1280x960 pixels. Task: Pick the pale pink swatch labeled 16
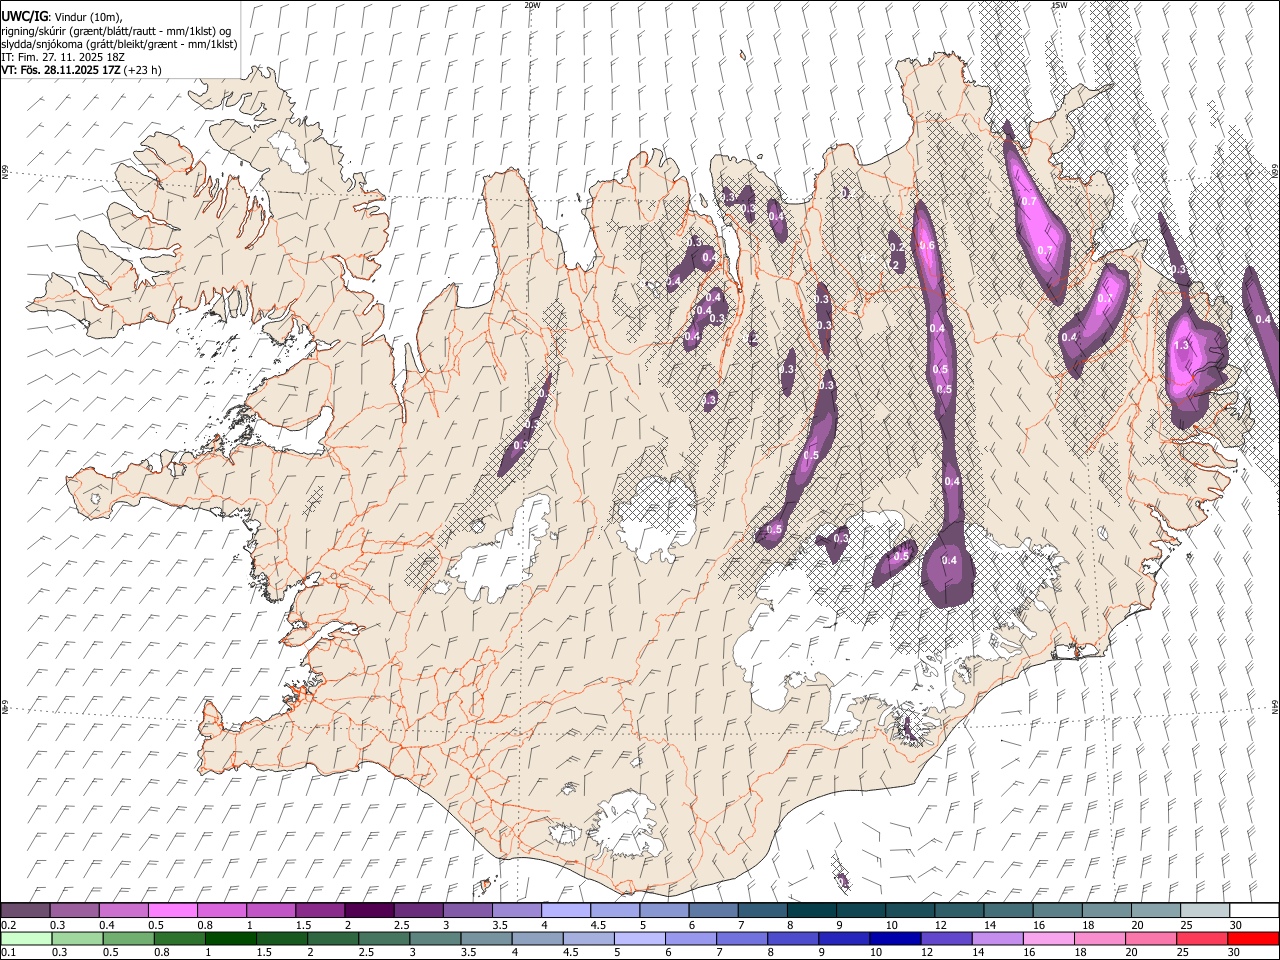click(x=1050, y=938)
